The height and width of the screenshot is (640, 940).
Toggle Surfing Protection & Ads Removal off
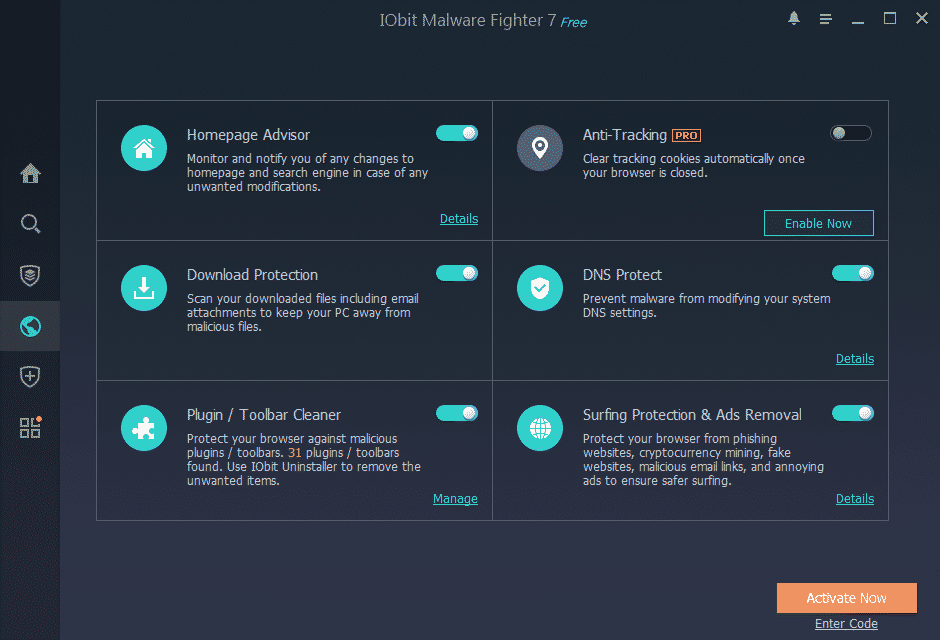pyautogui.click(x=852, y=413)
